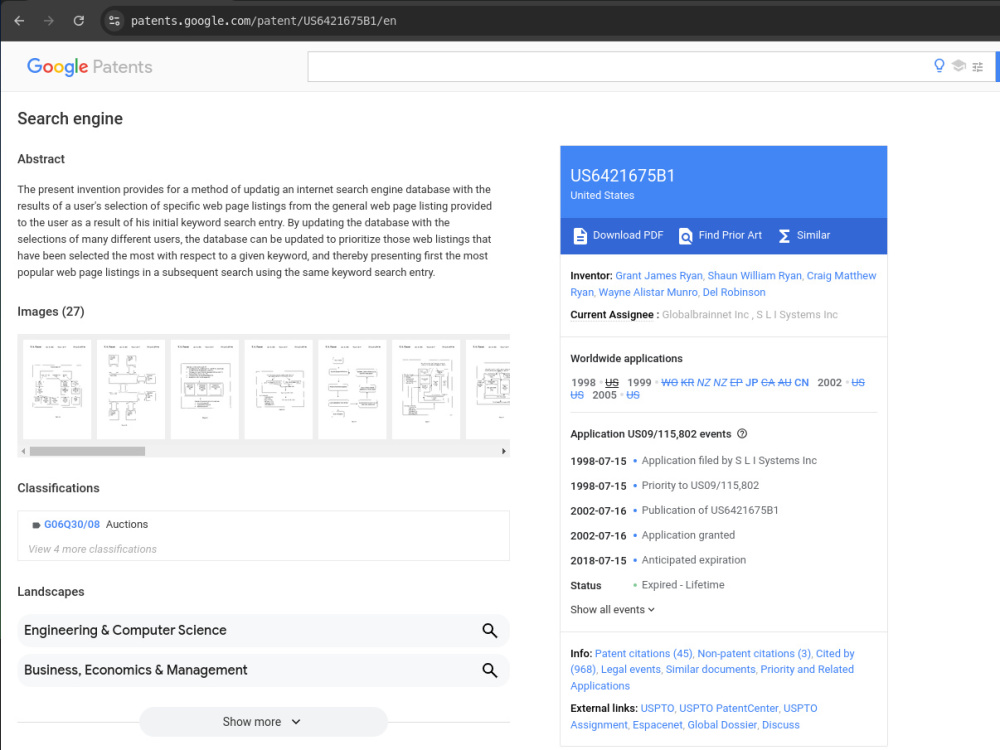Search Engineering & Computer Science landscape icon

point(489,631)
